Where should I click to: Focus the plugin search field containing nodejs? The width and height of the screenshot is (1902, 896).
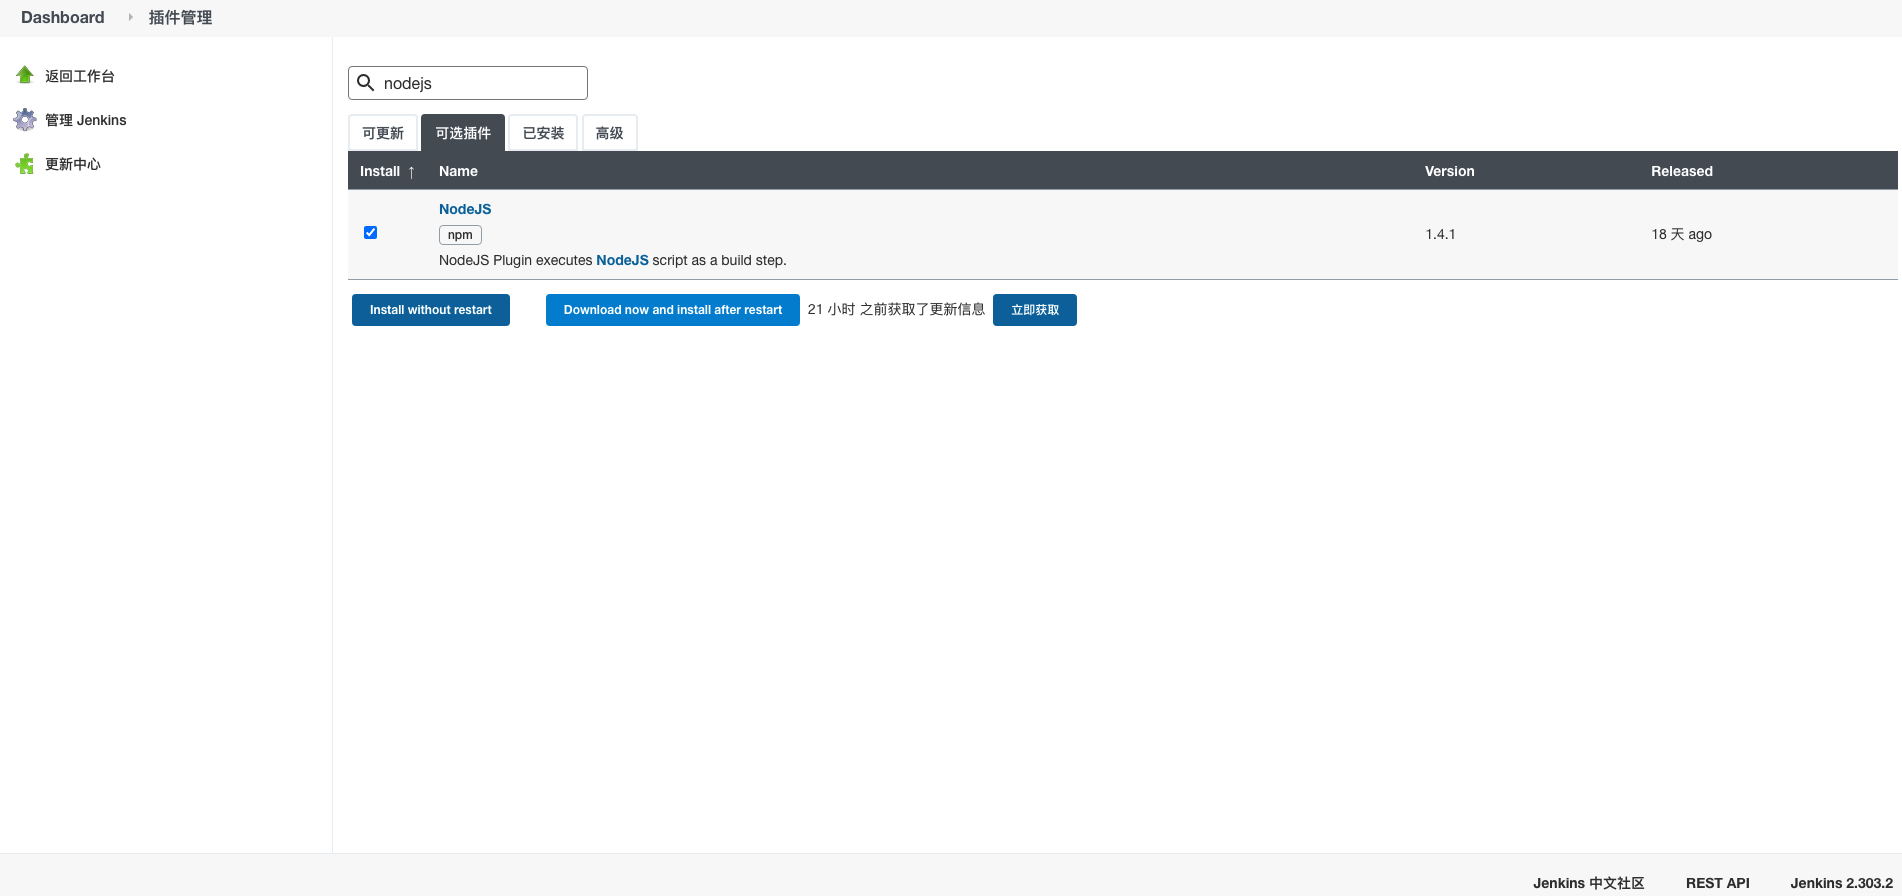click(468, 83)
